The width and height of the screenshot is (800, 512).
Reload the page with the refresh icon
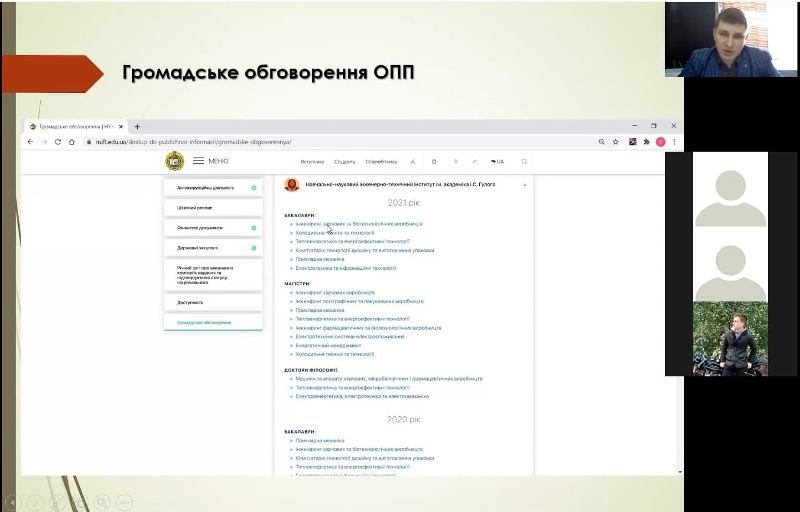pyautogui.click(x=58, y=142)
